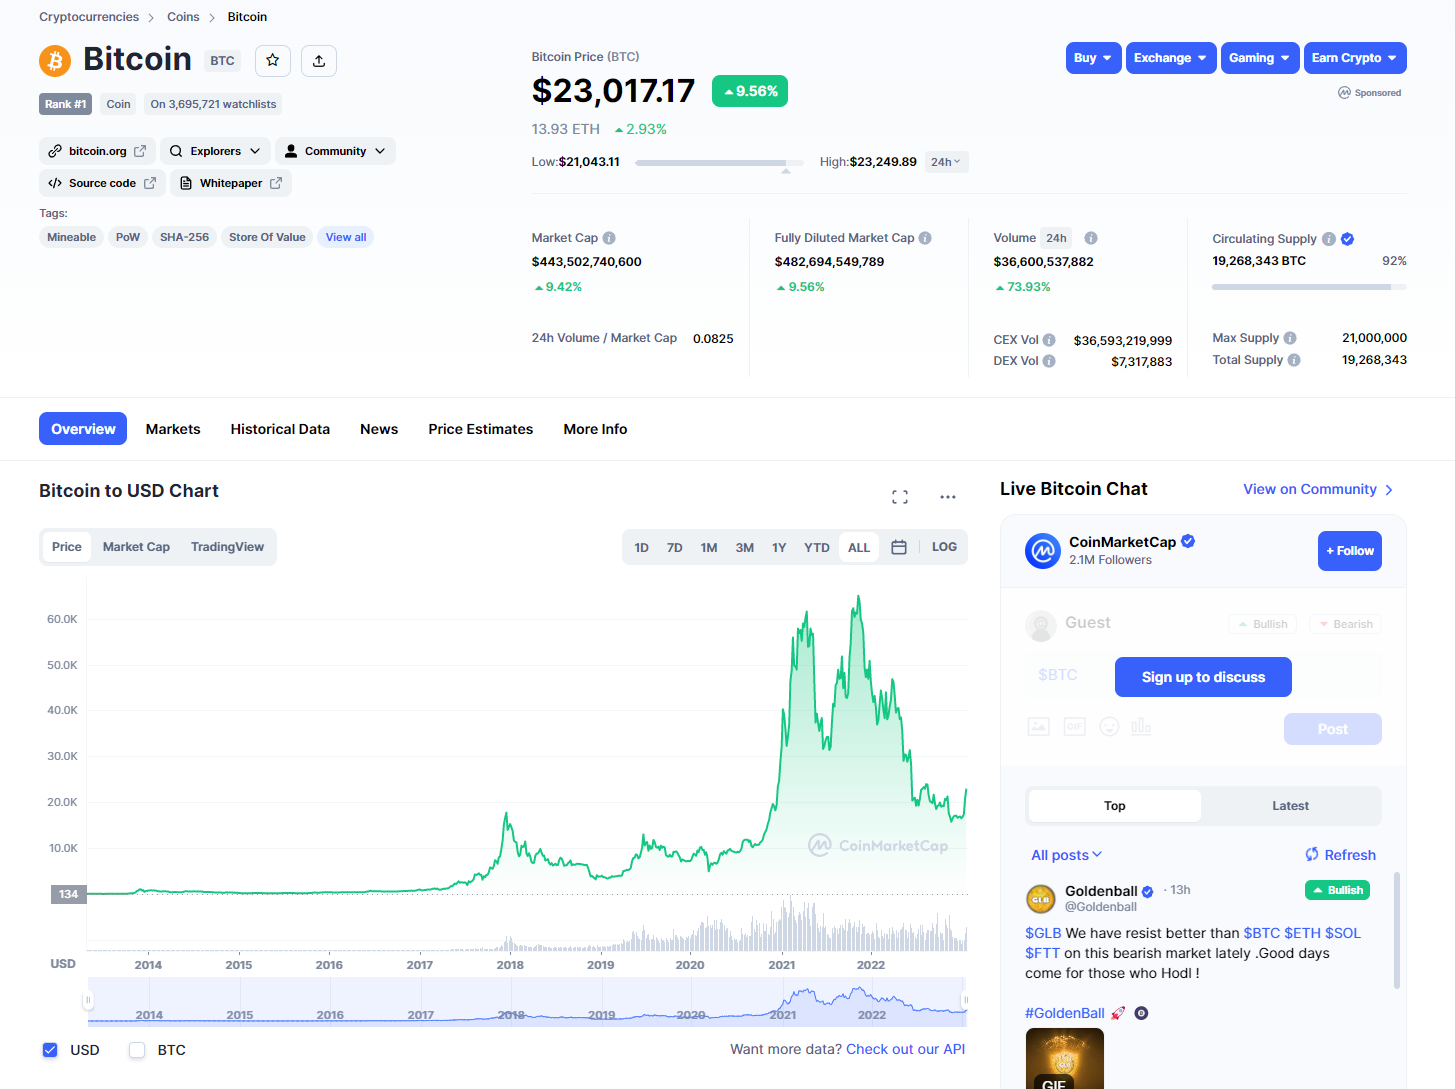The height and width of the screenshot is (1089, 1455).
Task: Click the Refresh icon in chat posts
Action: point(1312,855)
